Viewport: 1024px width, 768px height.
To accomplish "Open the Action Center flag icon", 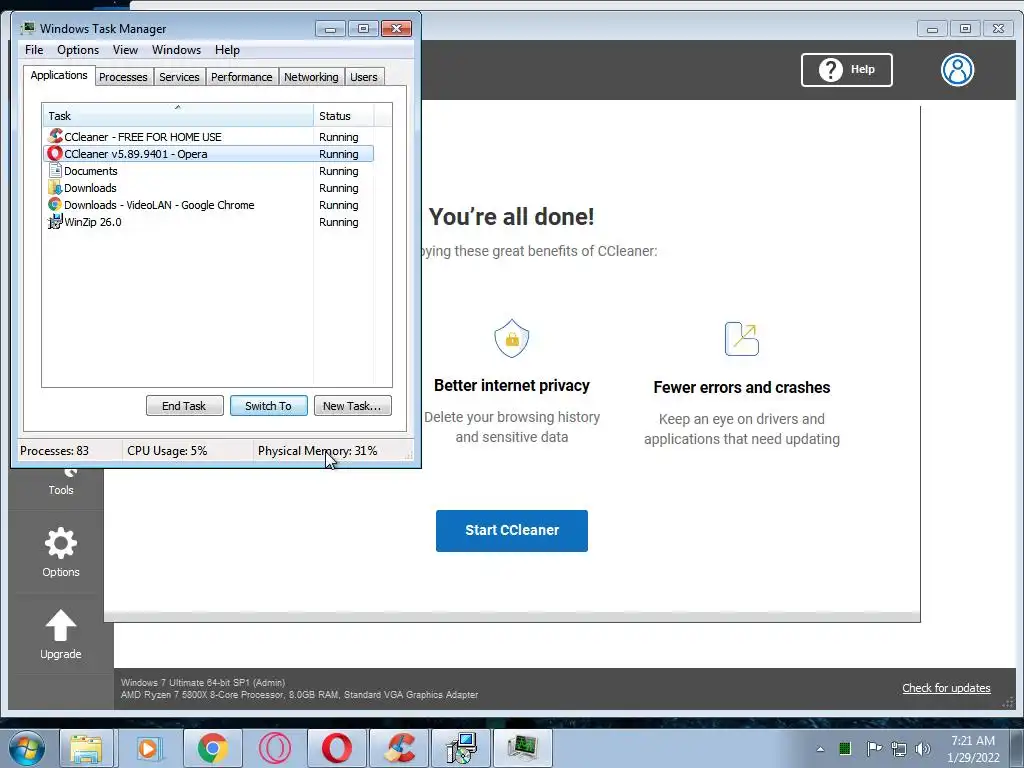I will point(874,748).
